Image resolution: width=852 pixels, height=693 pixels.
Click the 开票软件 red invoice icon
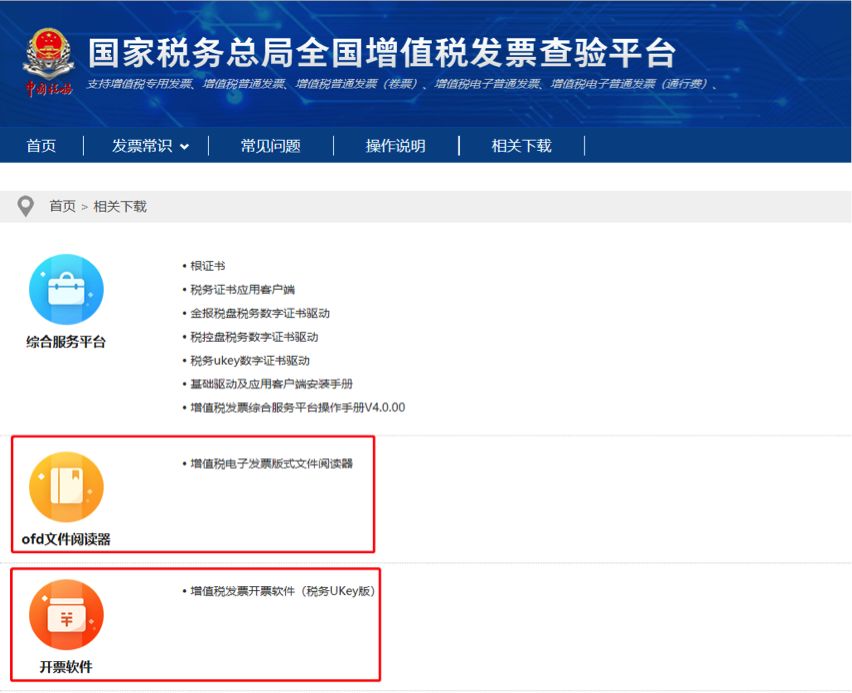(66, 615)
